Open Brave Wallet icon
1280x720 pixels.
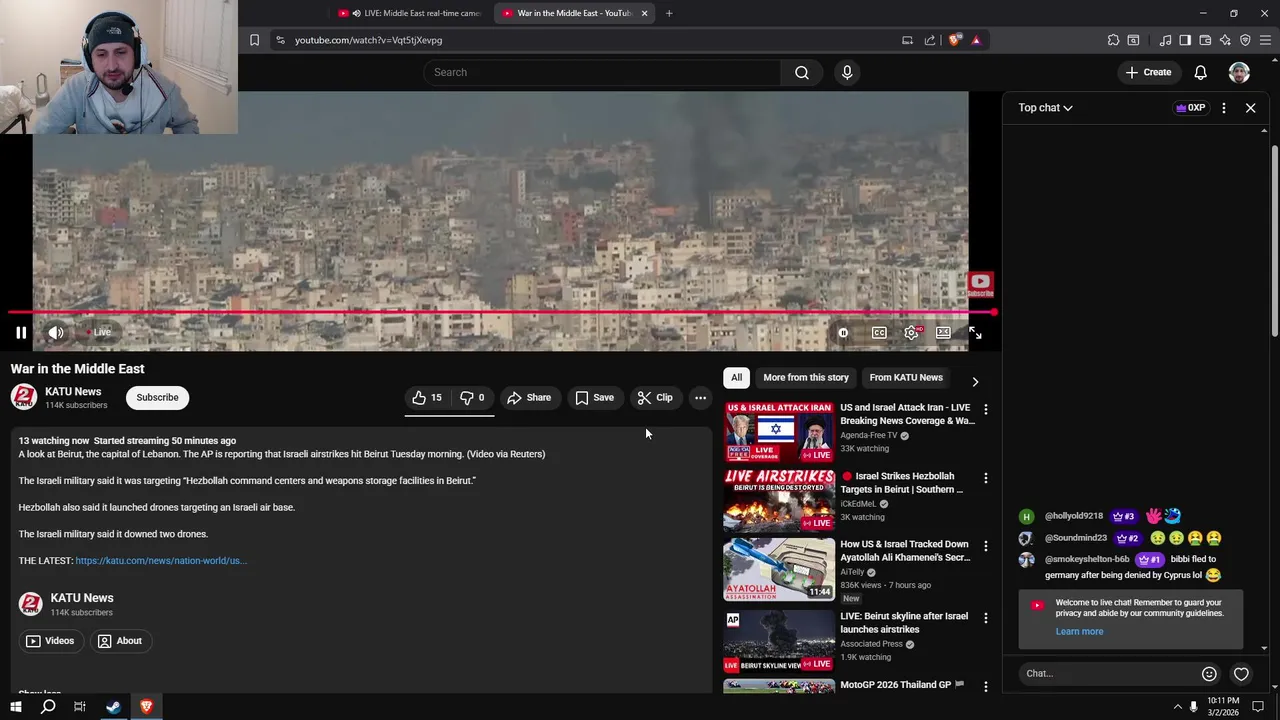click(1205, 40)
